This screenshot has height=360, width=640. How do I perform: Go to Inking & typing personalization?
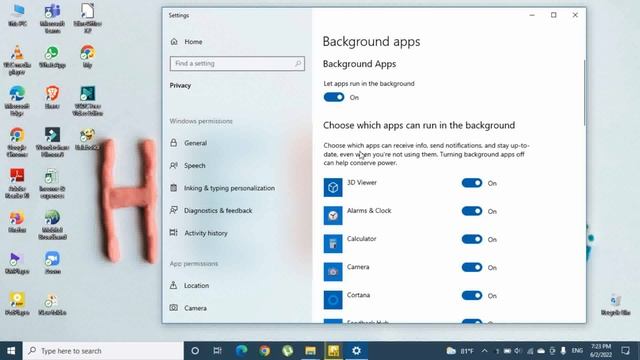click(x=229, y=188)
